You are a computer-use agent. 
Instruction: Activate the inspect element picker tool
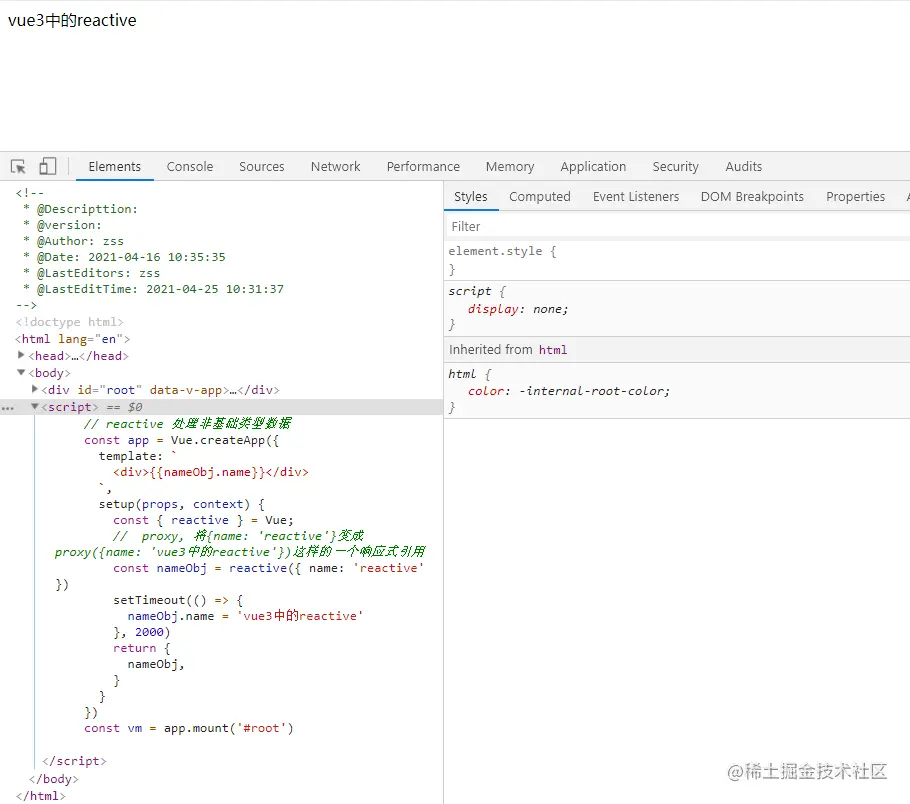tap(18, 167)
